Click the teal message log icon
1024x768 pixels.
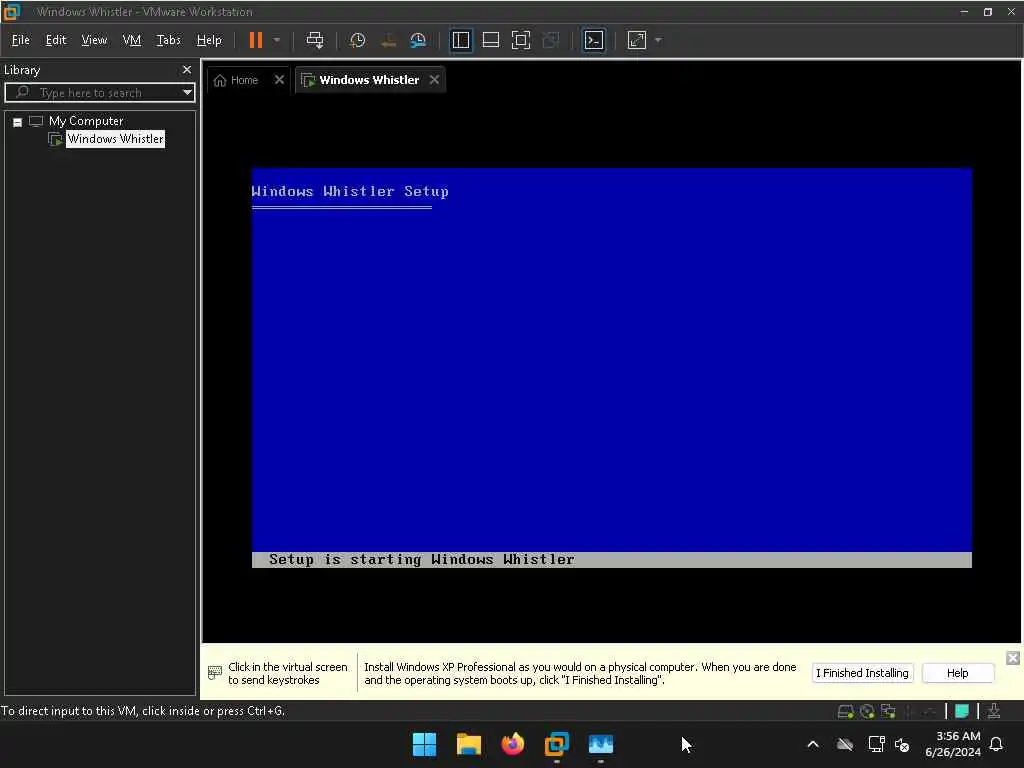coord(962,712)
